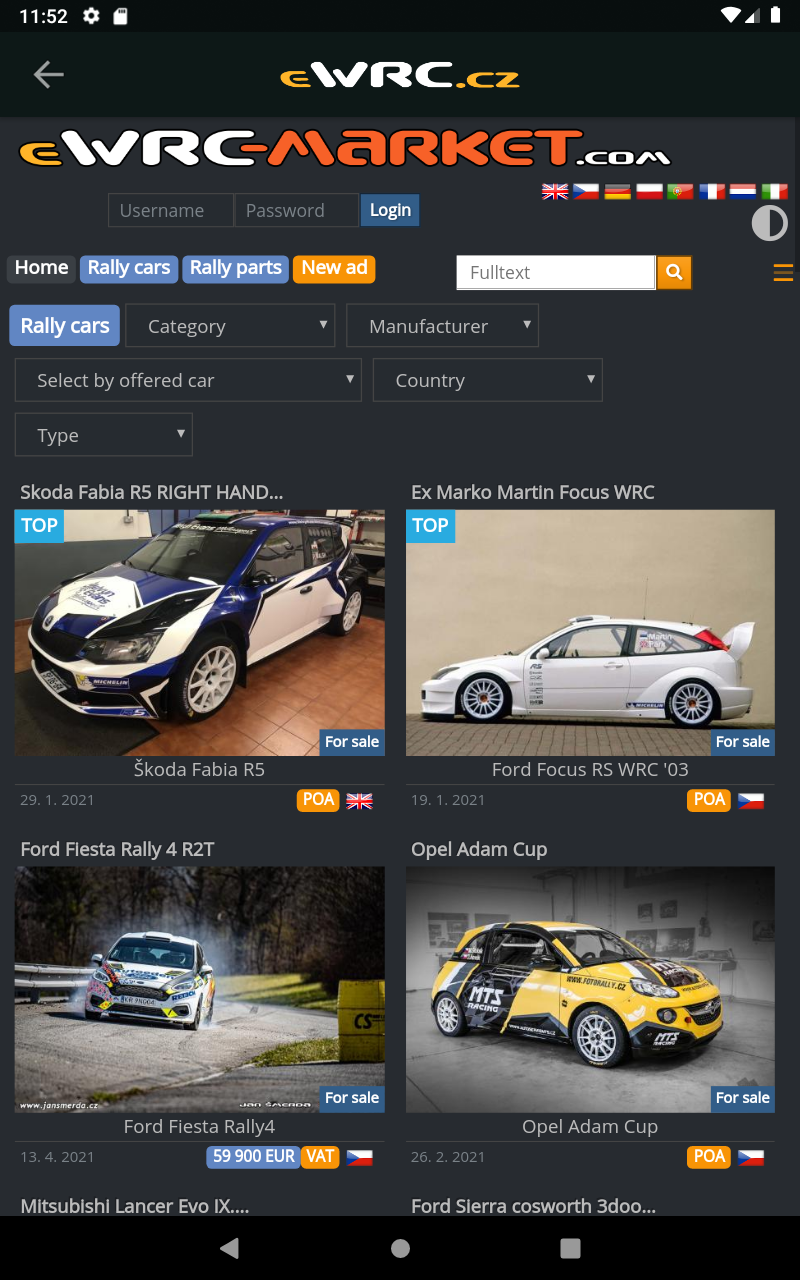Open Skoda Fabia R5 RIGHT HAND listing title
The image size is (800, 1280).
coord(152,492)
